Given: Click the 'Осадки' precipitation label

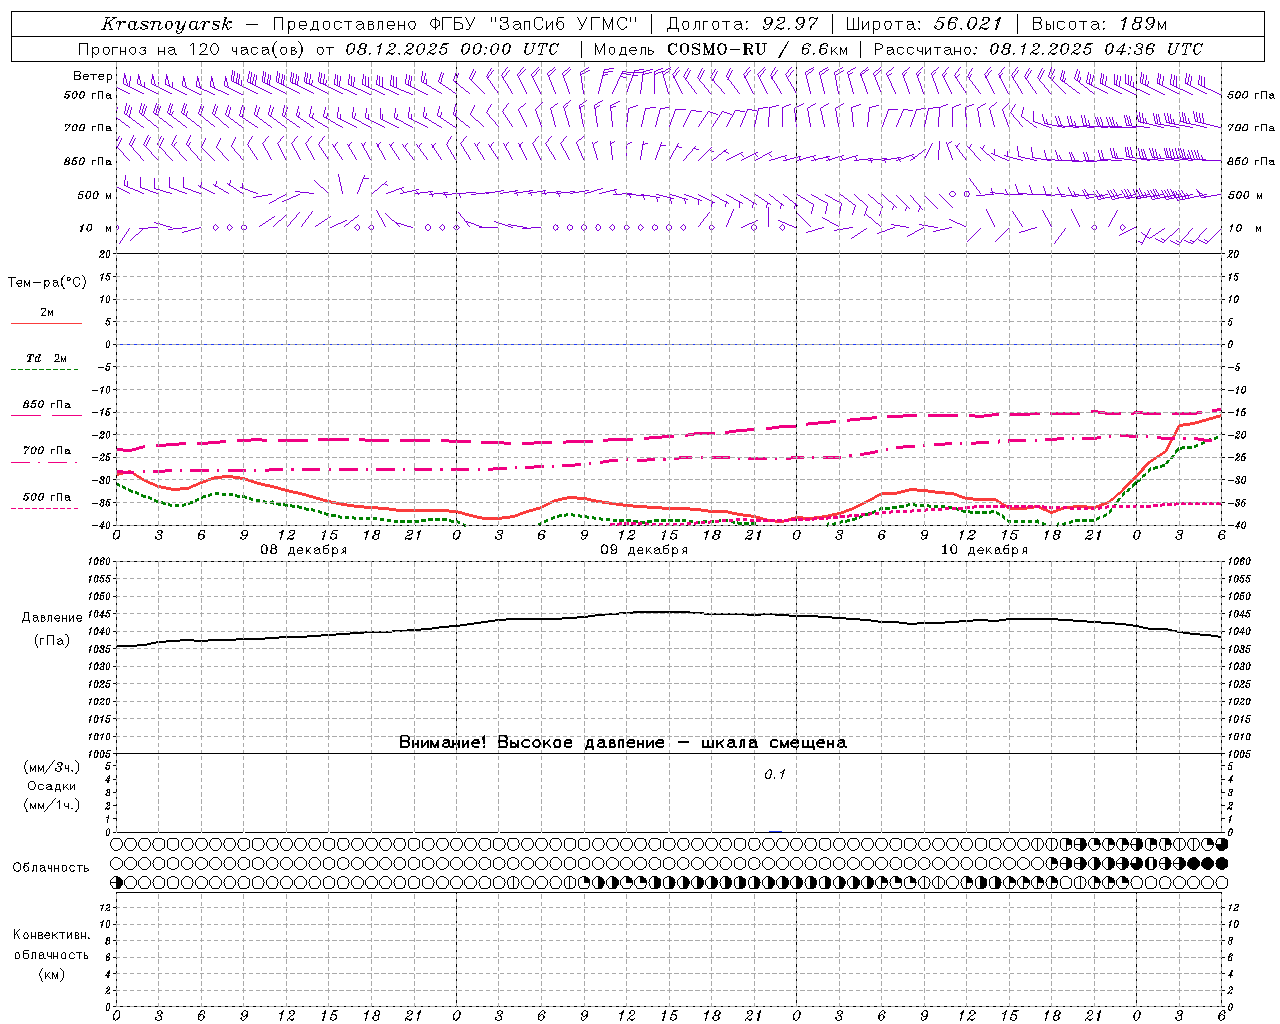Looking at the screenshot, I should pos(52,786).
